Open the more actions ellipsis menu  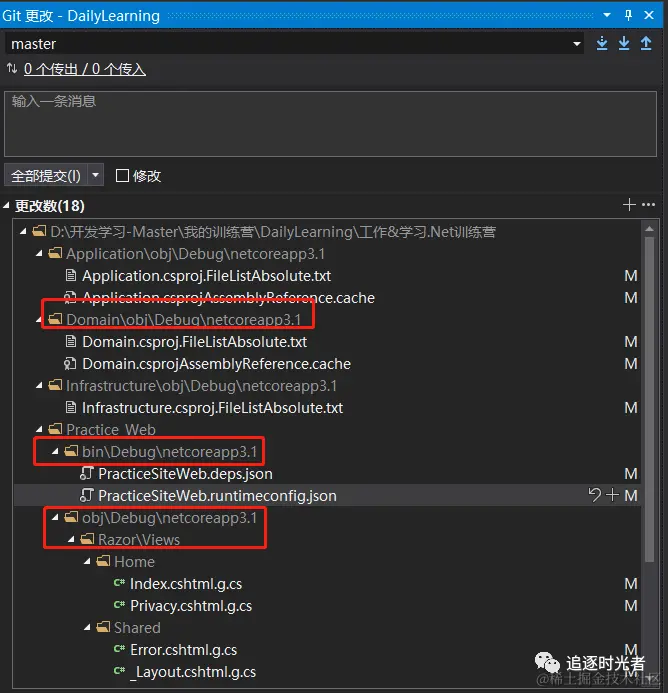click(x=648, y=205)
